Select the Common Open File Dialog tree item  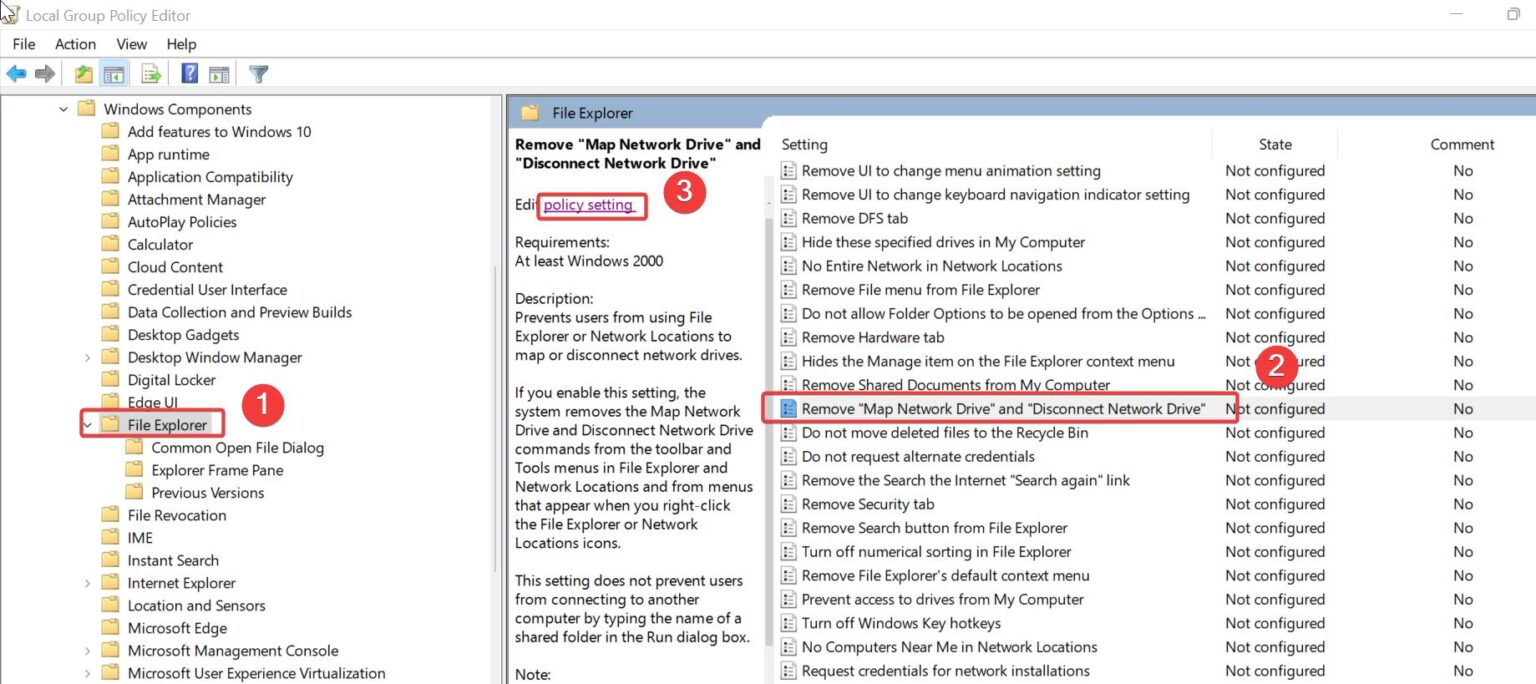tap(238, 448)
